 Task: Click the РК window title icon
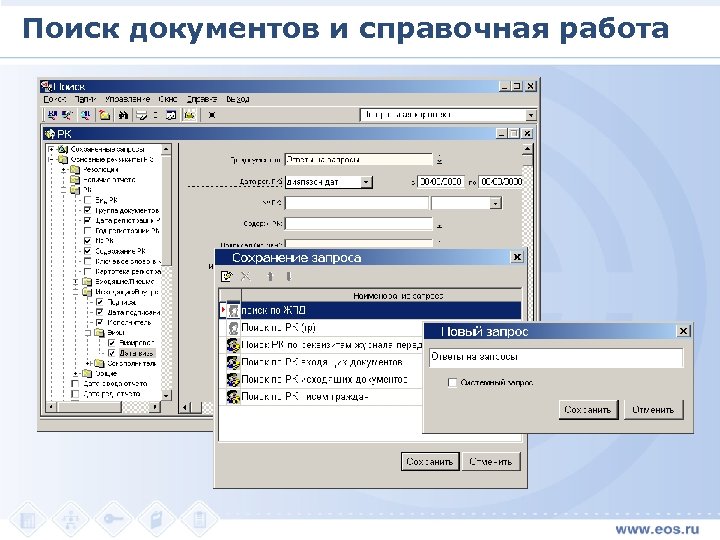[x=50, y=134]
